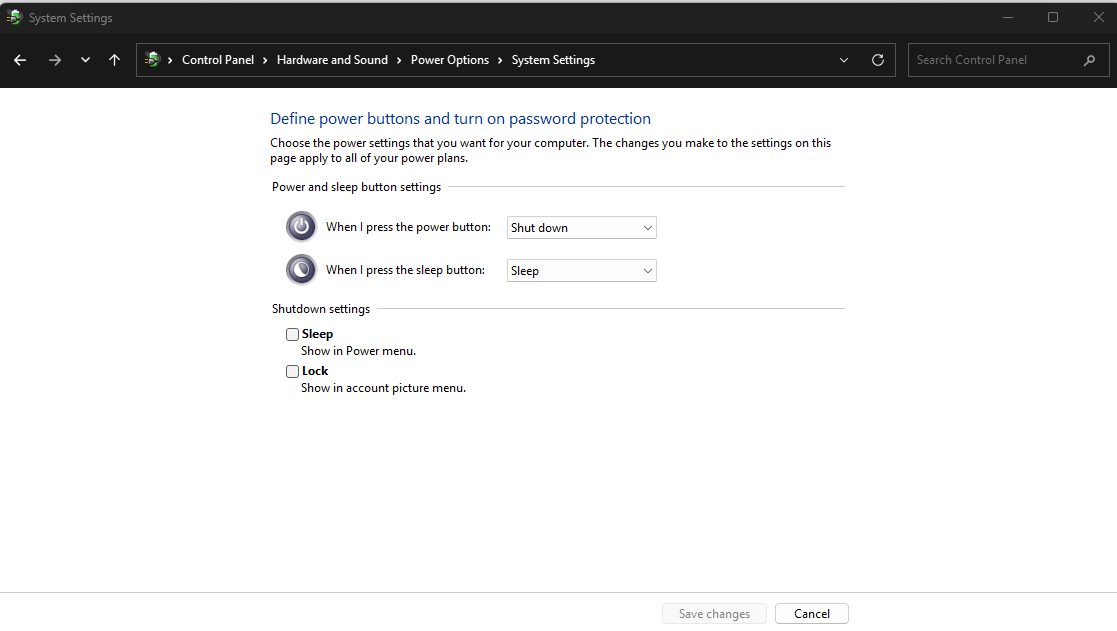The width and height of the screenshot is (1117, 631).
Task: Click in the Search Control Panel field
Action: [x=995, y=60]
